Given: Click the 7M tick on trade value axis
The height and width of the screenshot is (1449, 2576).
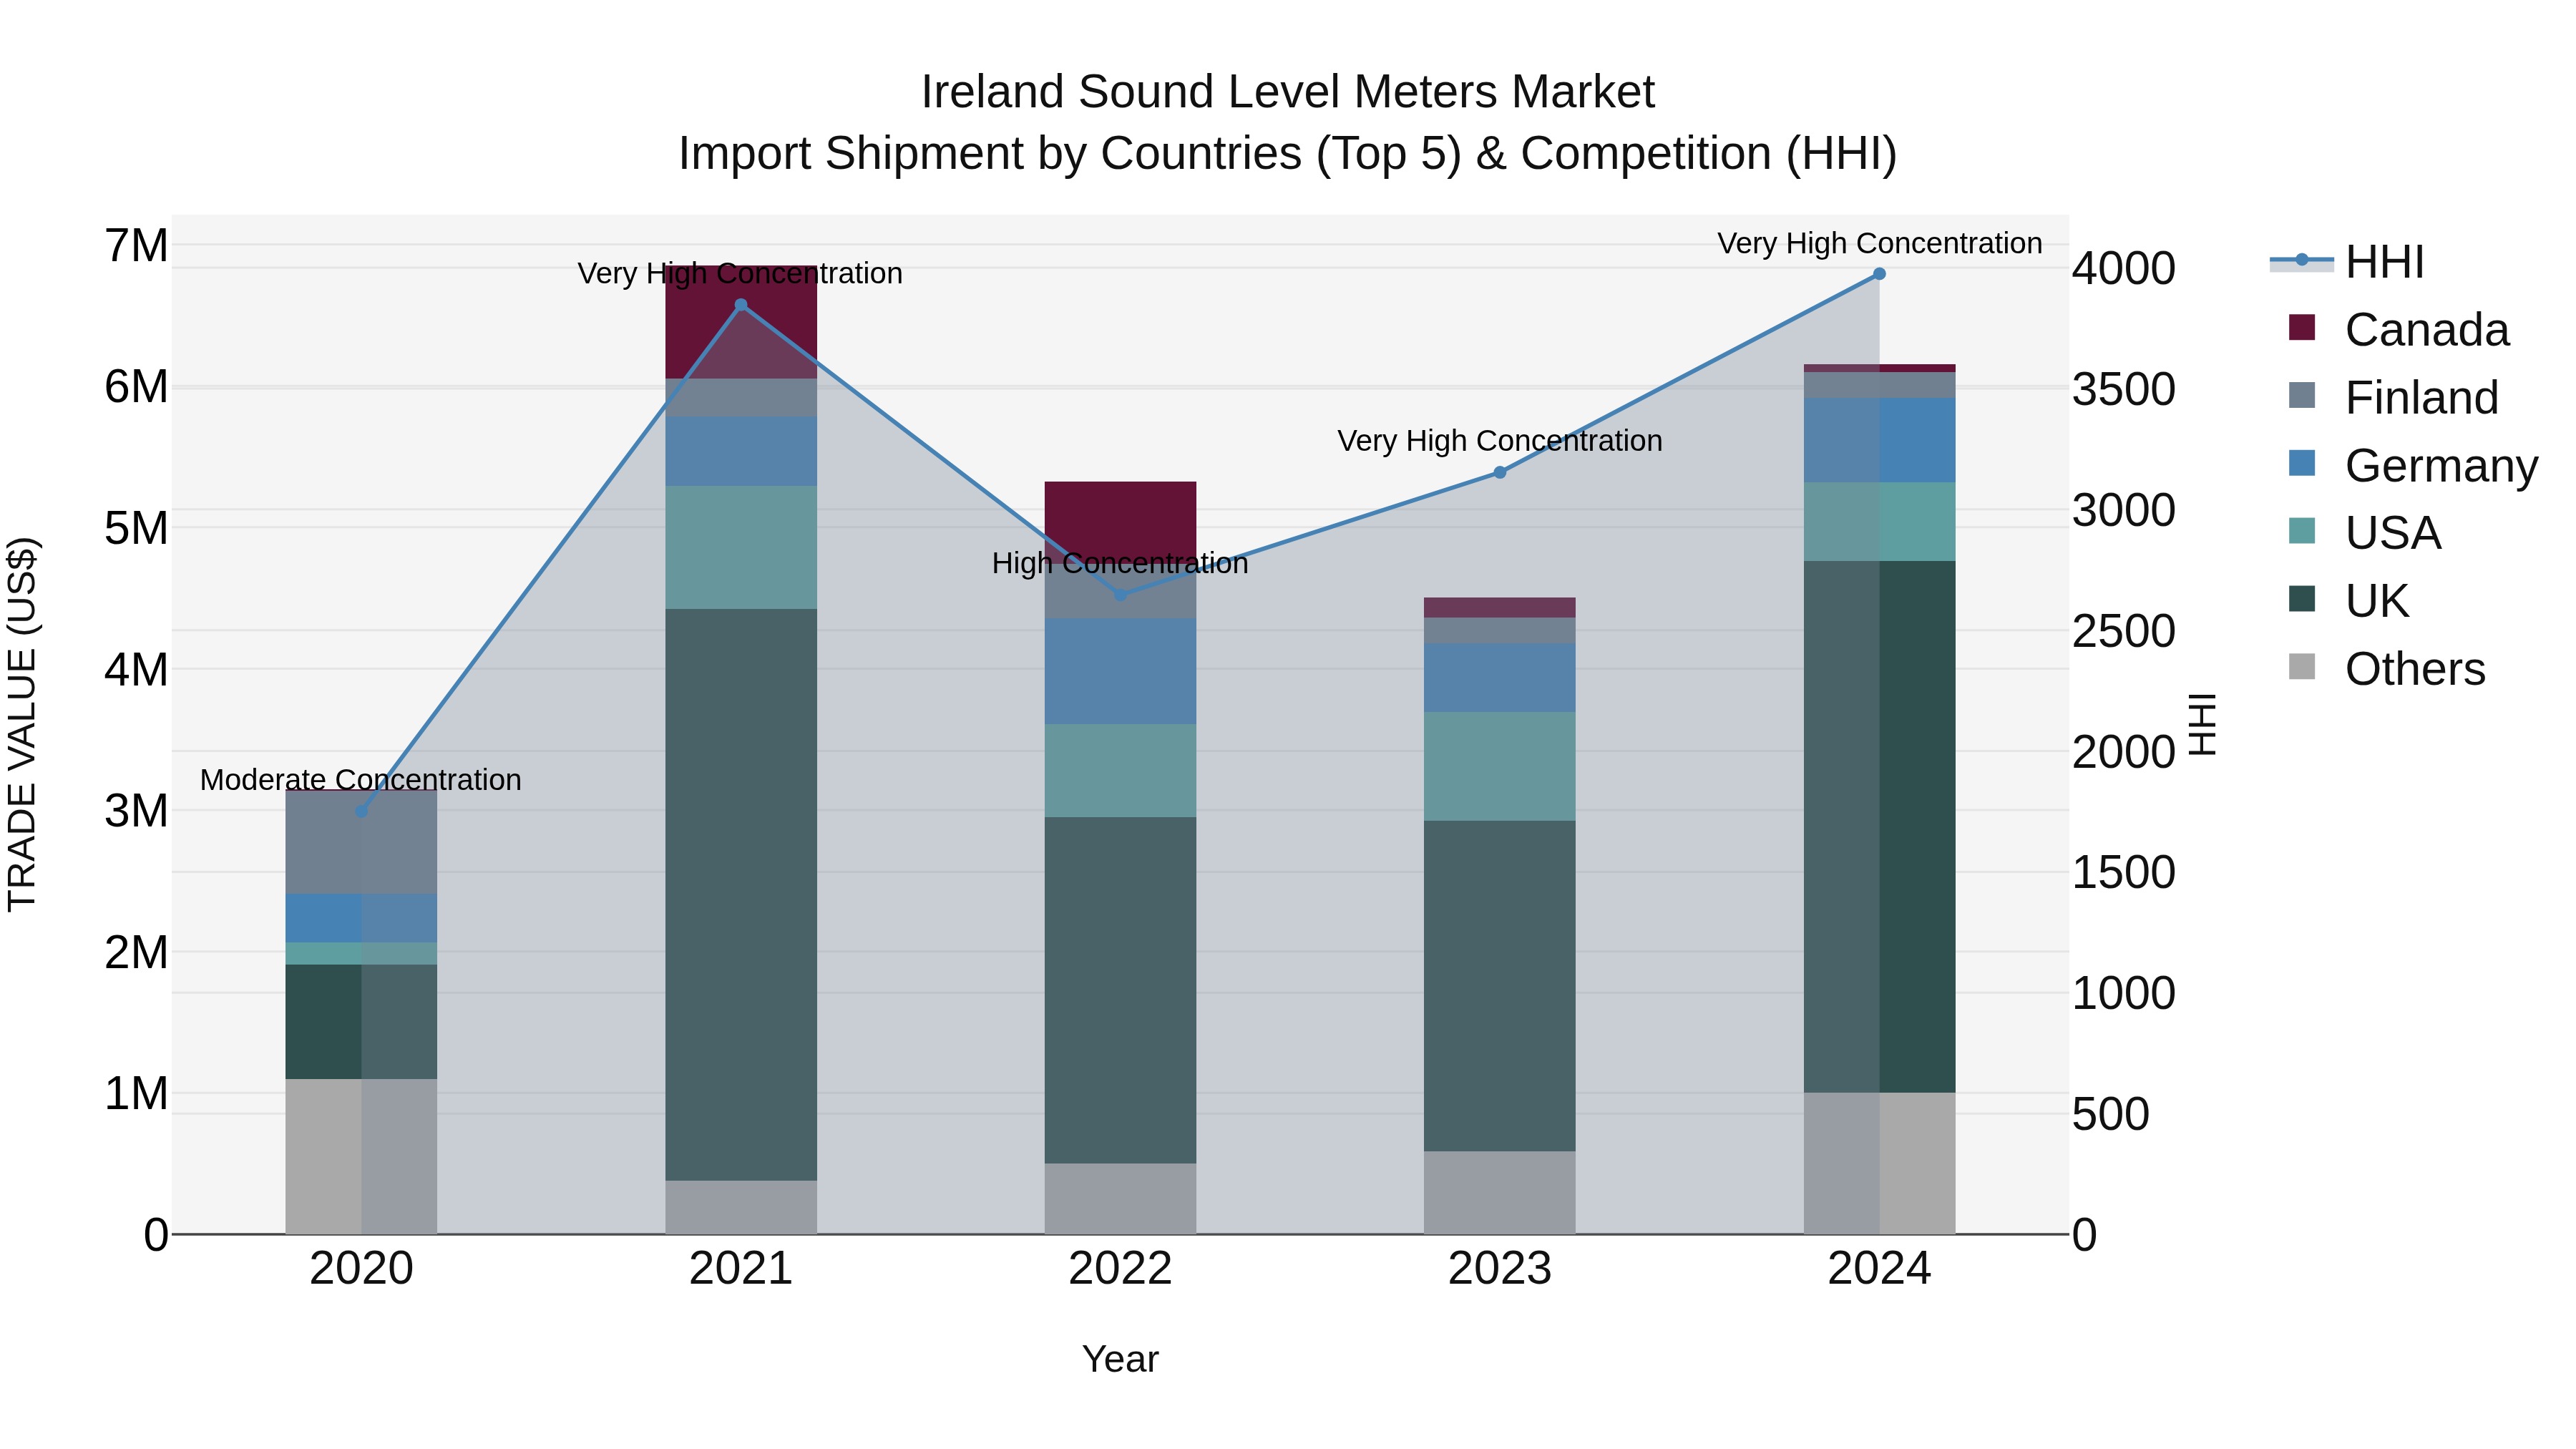Looking at the screenshot, I should pyautogui.click(x=137, y=246).
